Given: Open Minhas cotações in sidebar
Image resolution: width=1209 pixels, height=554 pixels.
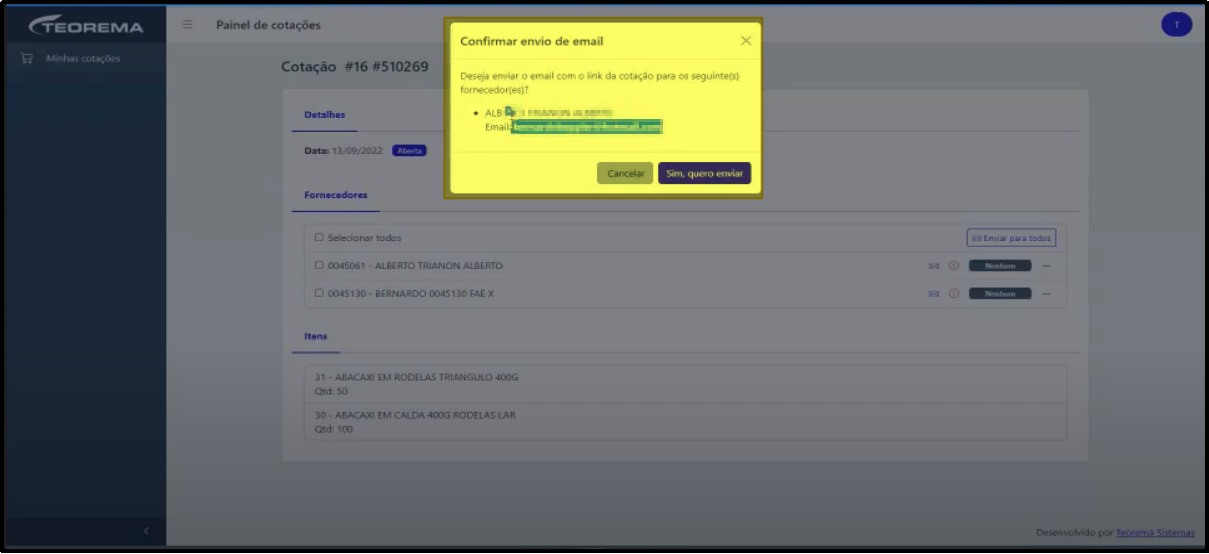Looking at the screenshot, I should coord(83,58).
